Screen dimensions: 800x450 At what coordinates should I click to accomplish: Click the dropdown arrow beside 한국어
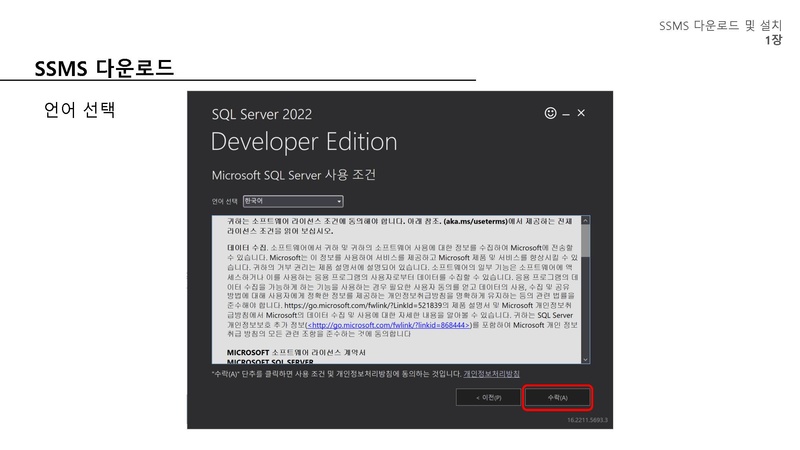(x=339, y=201)
